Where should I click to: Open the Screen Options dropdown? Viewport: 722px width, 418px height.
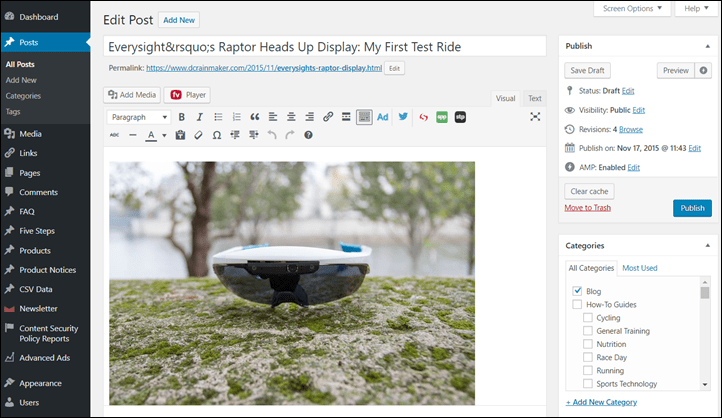click(x=632, y=8)
